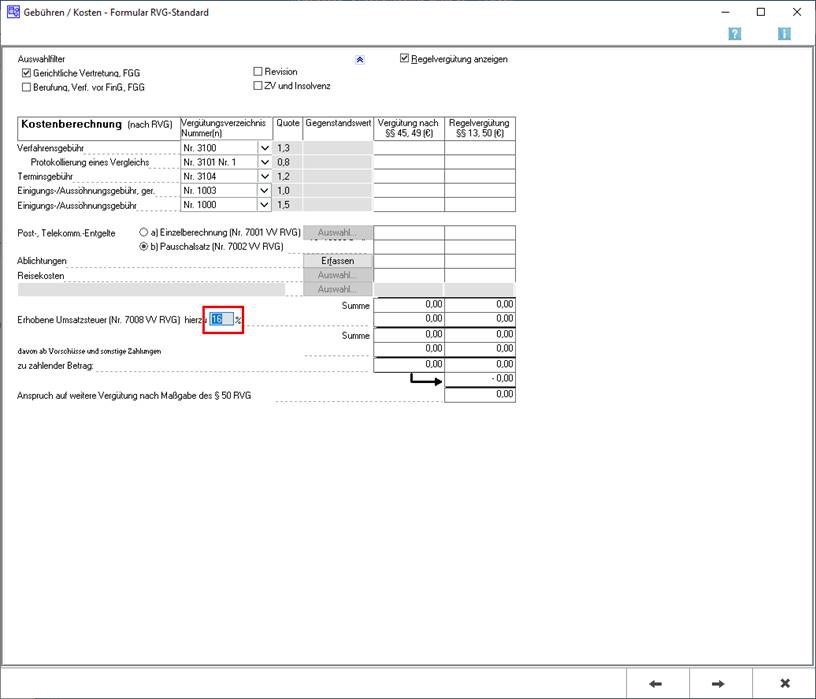Click Erfassen button for Ablichtungen

pos(338,261)
